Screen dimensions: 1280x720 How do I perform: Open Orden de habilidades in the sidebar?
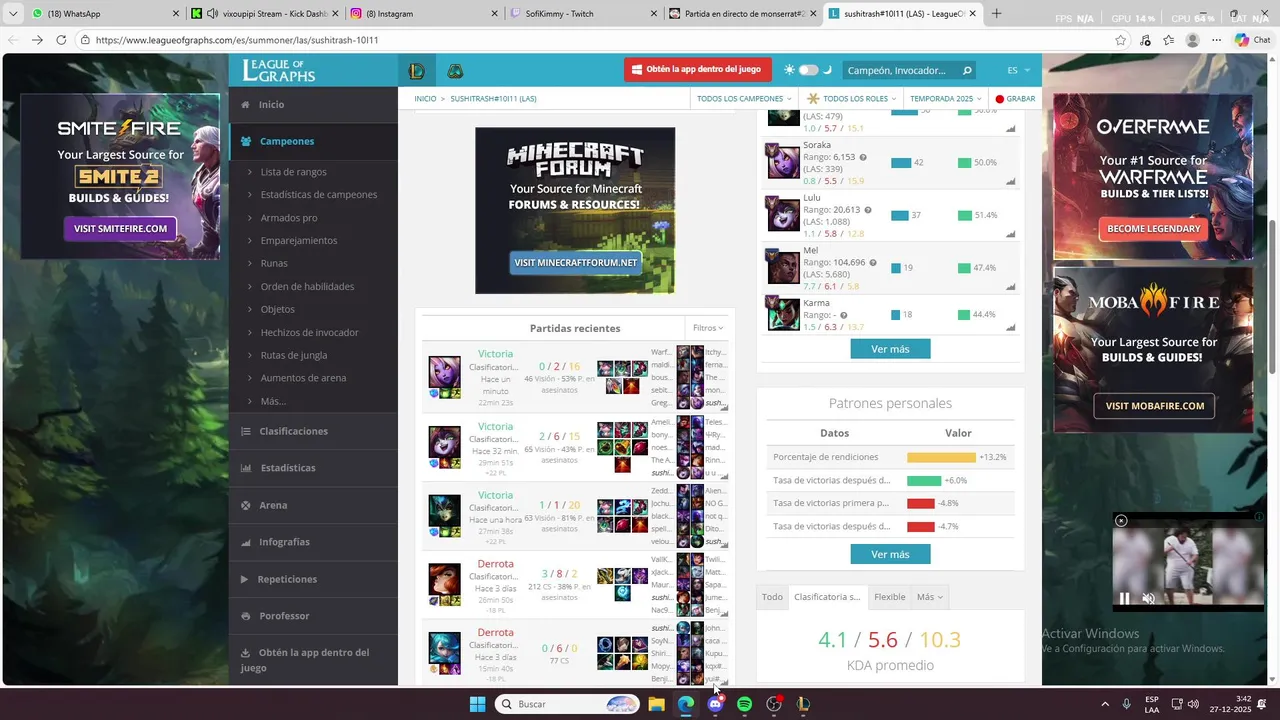tap(307, 287)
